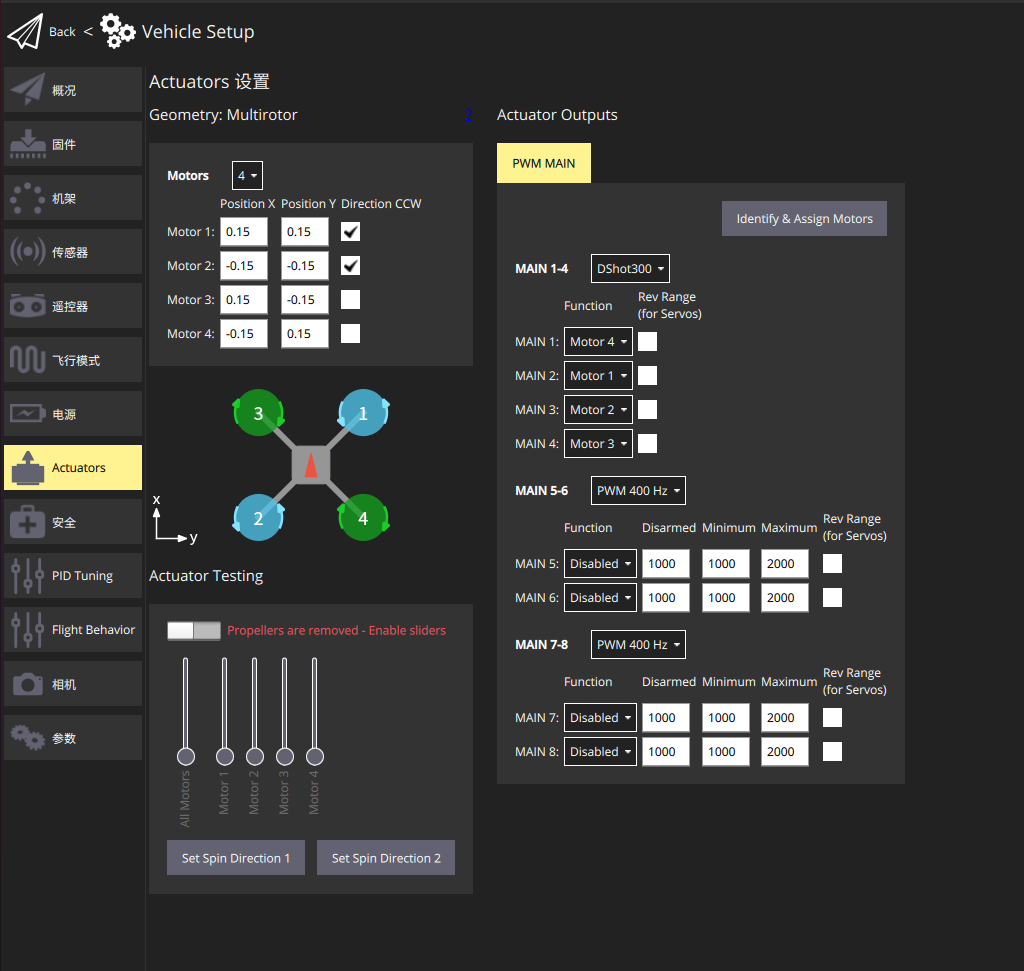This screenshot has width=1024, height=971.
Task: Go to 参数 parameters page
Action: click(x=73, y=738)
